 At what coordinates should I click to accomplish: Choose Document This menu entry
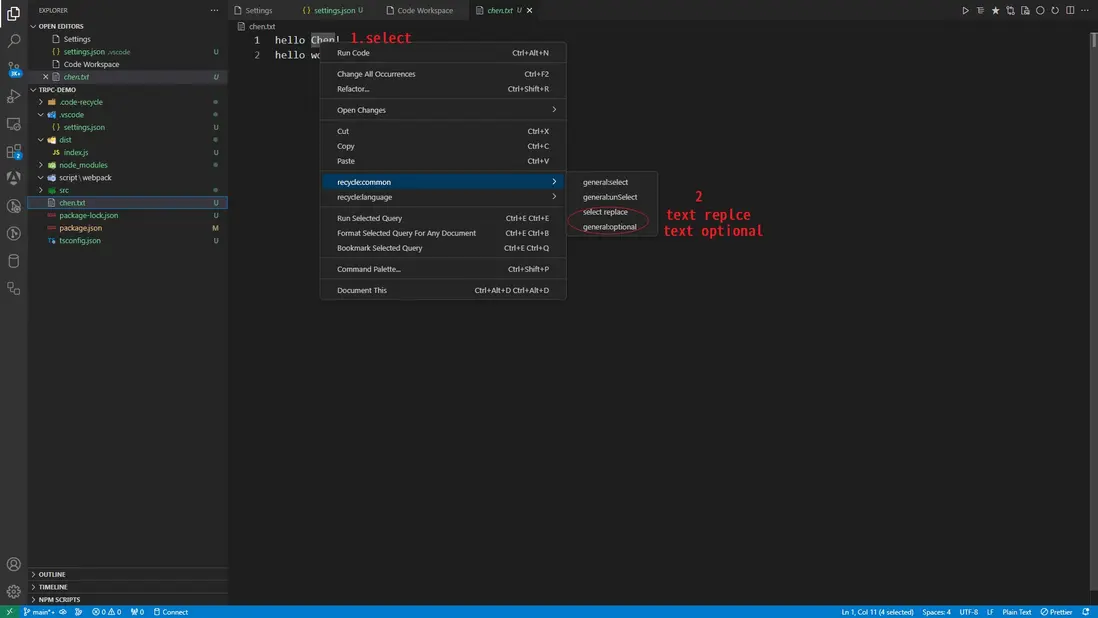443,290
